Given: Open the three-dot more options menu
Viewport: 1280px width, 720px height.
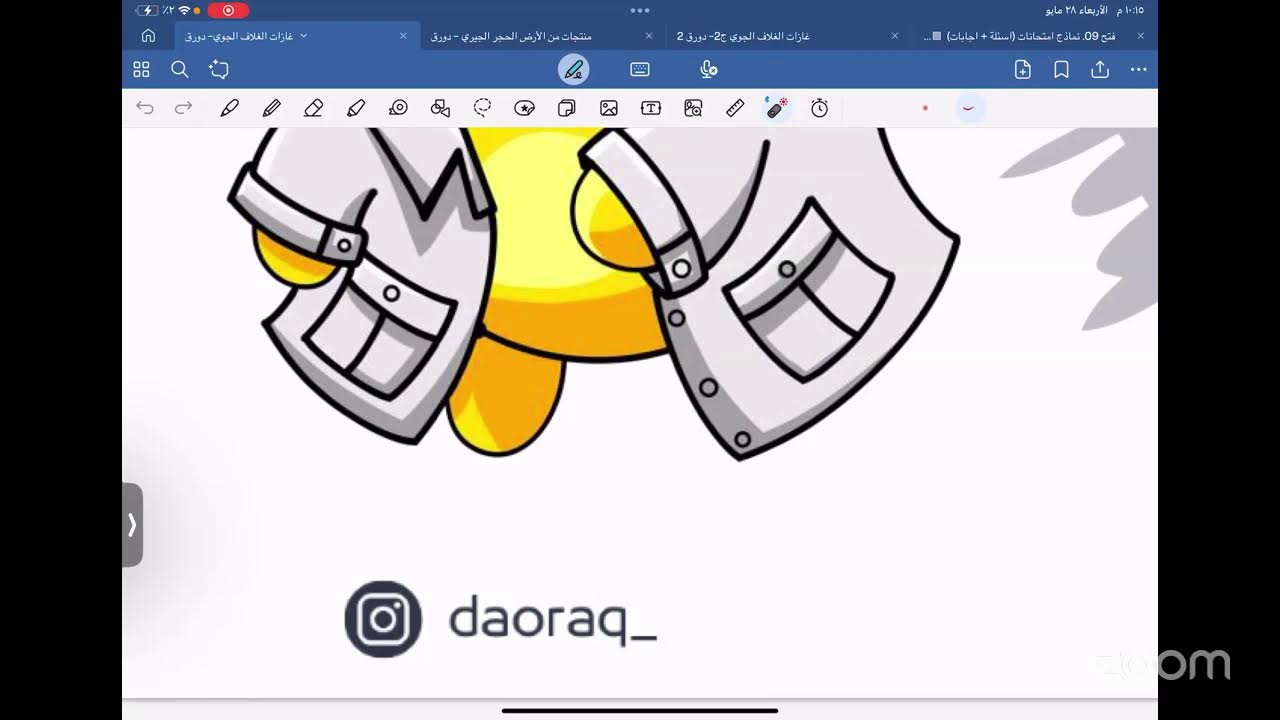Looking at the screenshot, I should (x=1138, y=69).
